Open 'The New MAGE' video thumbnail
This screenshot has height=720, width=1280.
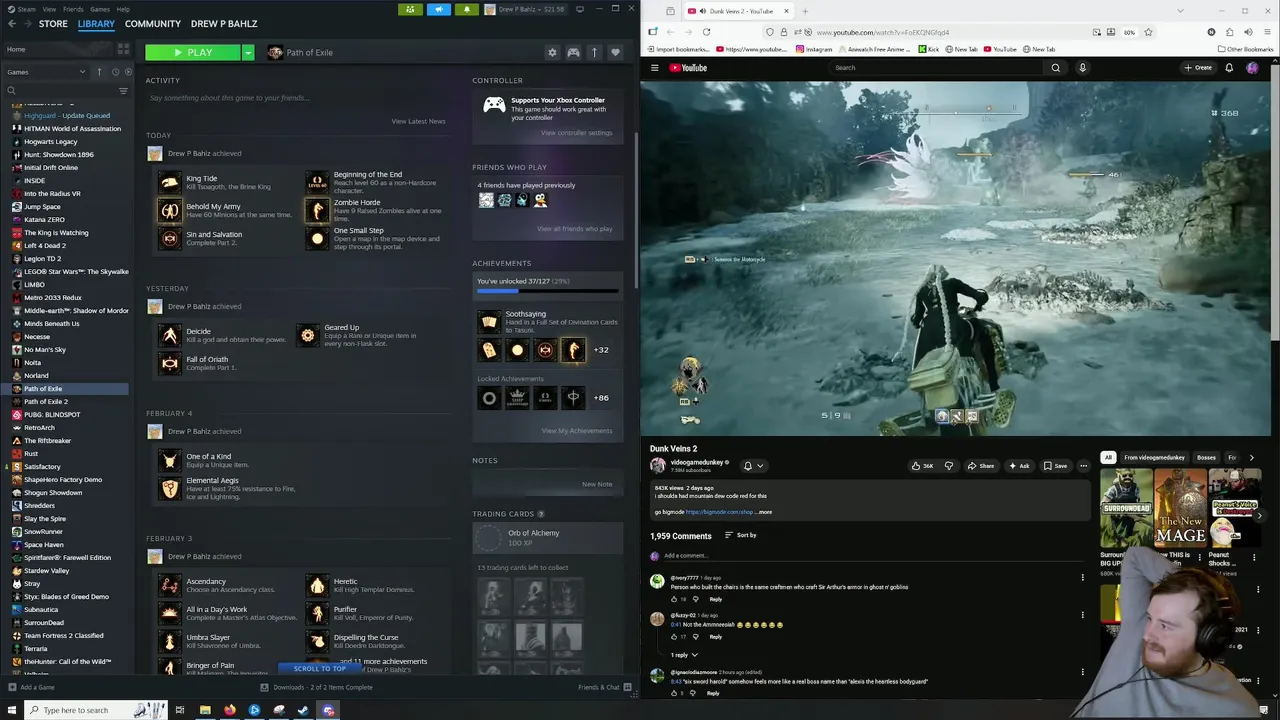pos(1180,510)
